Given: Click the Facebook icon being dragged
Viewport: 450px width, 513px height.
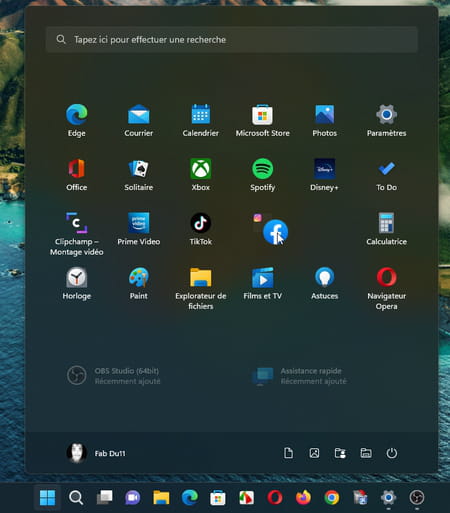Looking at the screenshot, I should 275,232.
